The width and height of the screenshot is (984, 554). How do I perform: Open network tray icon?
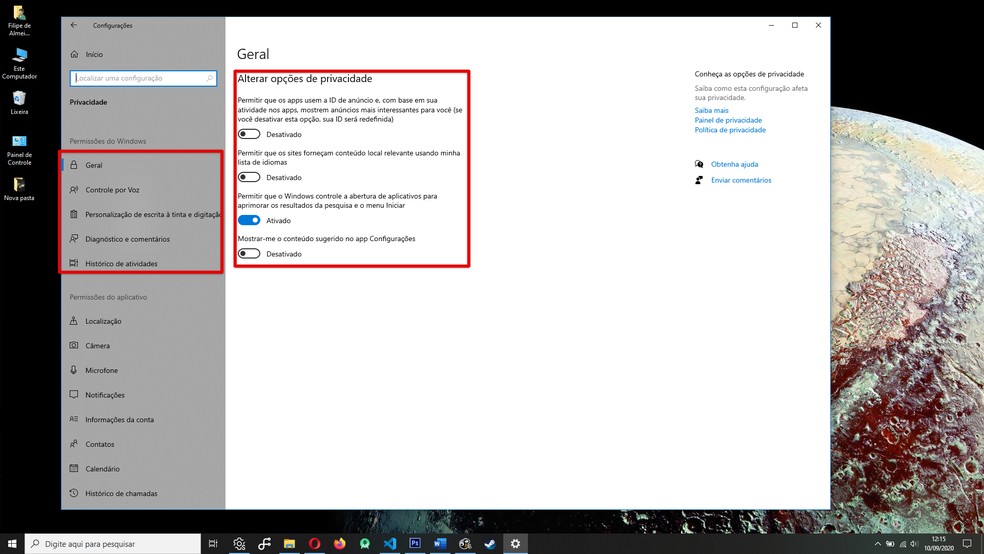tap(902, 544)
